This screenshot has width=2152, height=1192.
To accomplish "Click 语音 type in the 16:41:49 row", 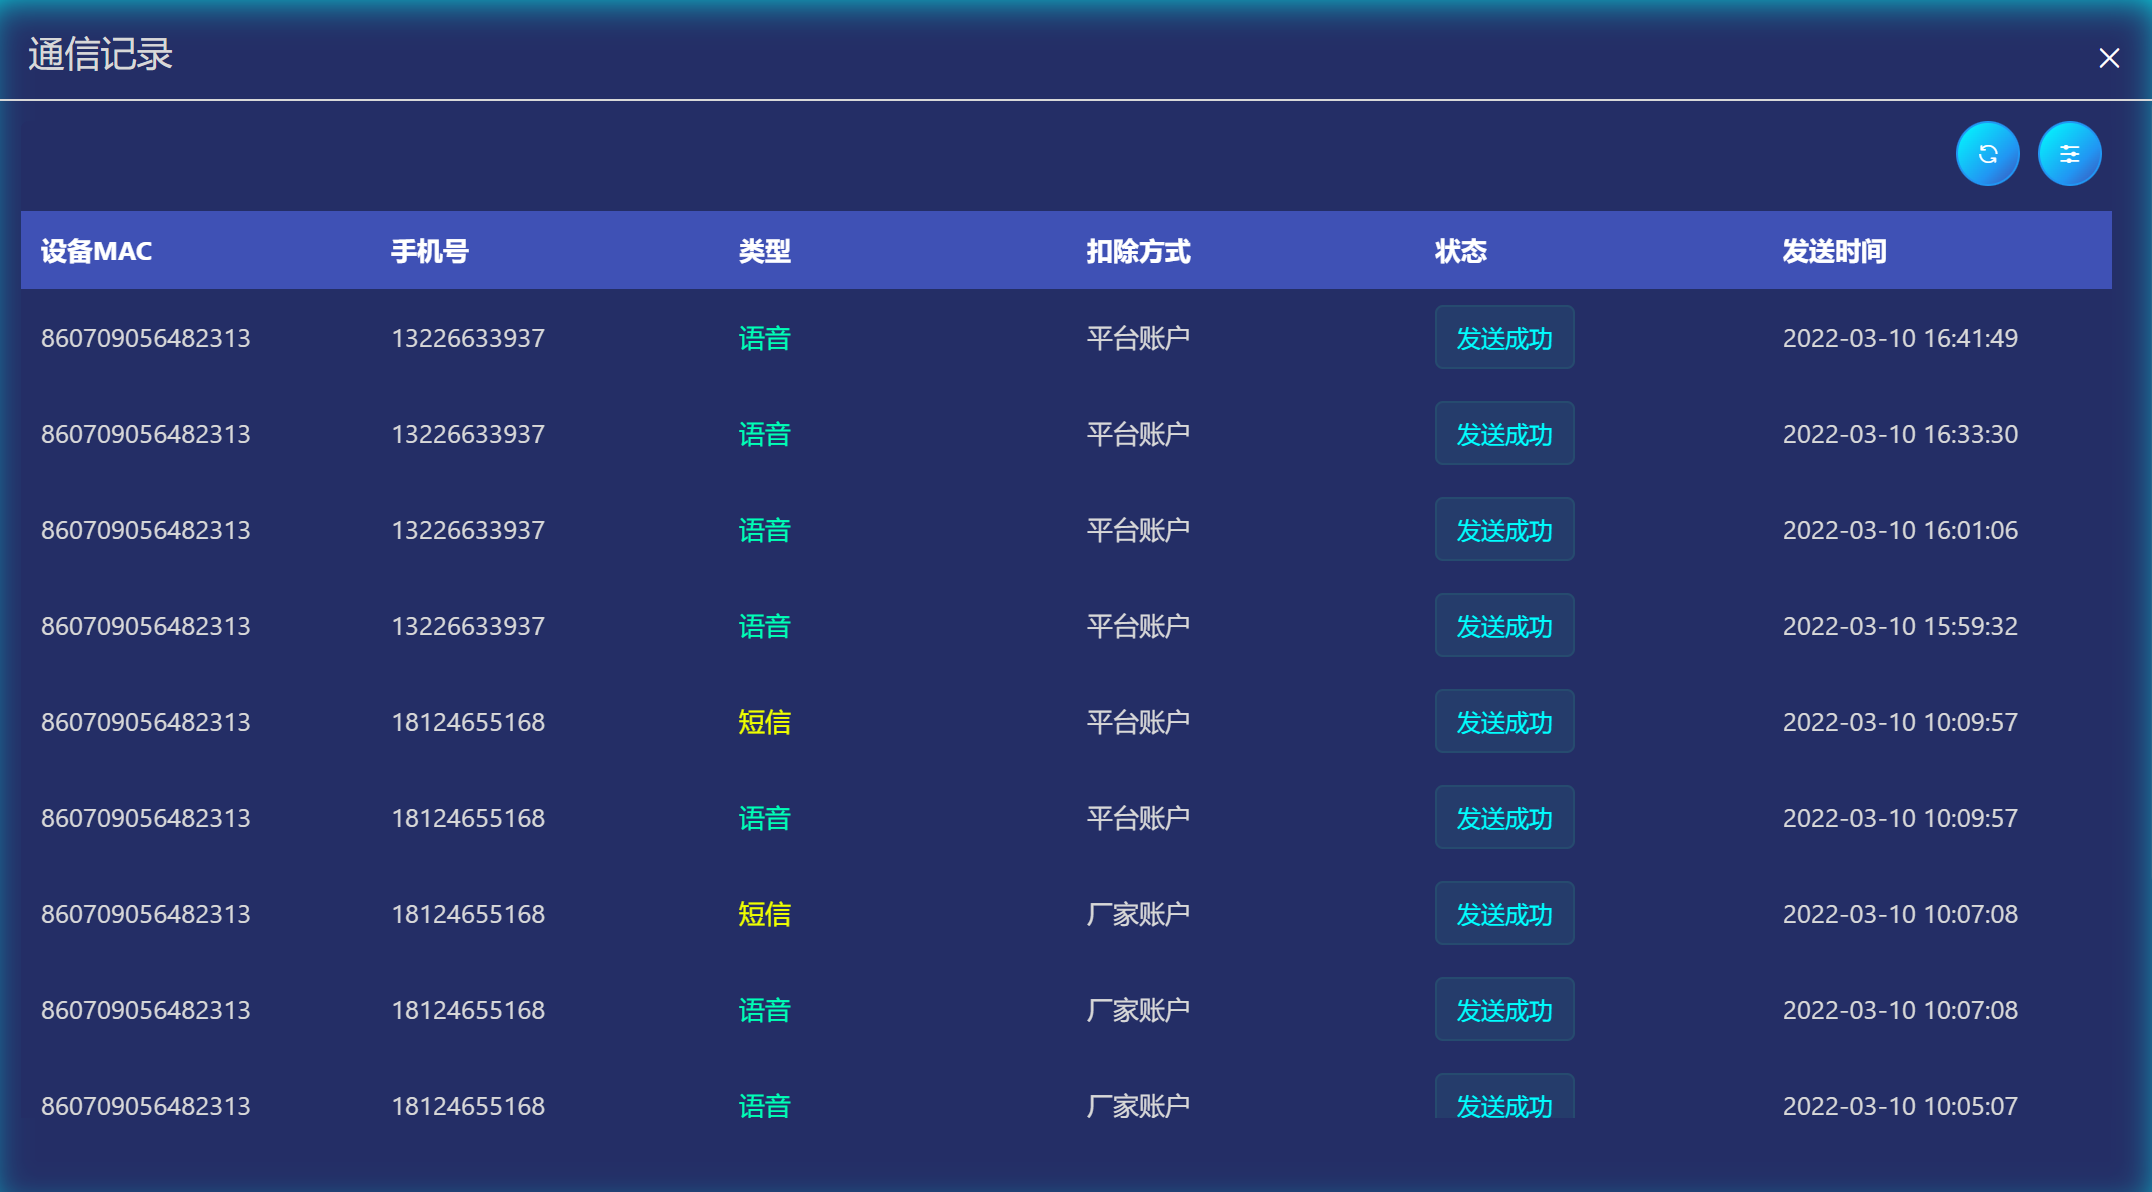I will tap(764, 338).
